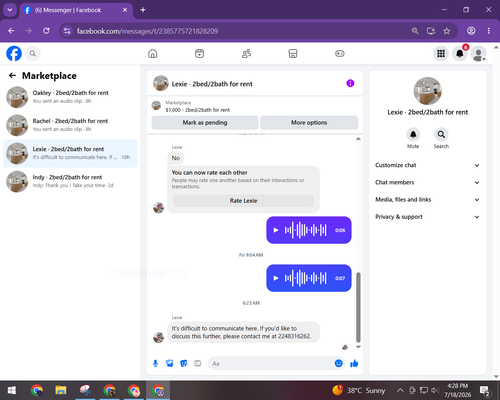500x400 pixels.
Task: Choose a GIF icon
Action: 198,363
